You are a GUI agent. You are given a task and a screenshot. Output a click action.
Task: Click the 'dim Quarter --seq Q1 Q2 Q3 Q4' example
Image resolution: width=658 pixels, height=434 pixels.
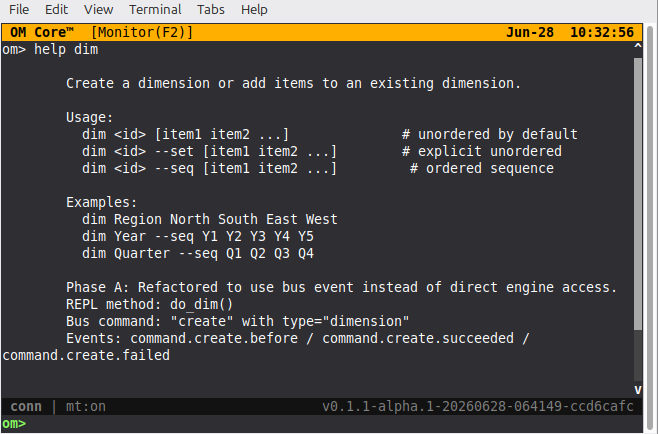click(198, 254)
